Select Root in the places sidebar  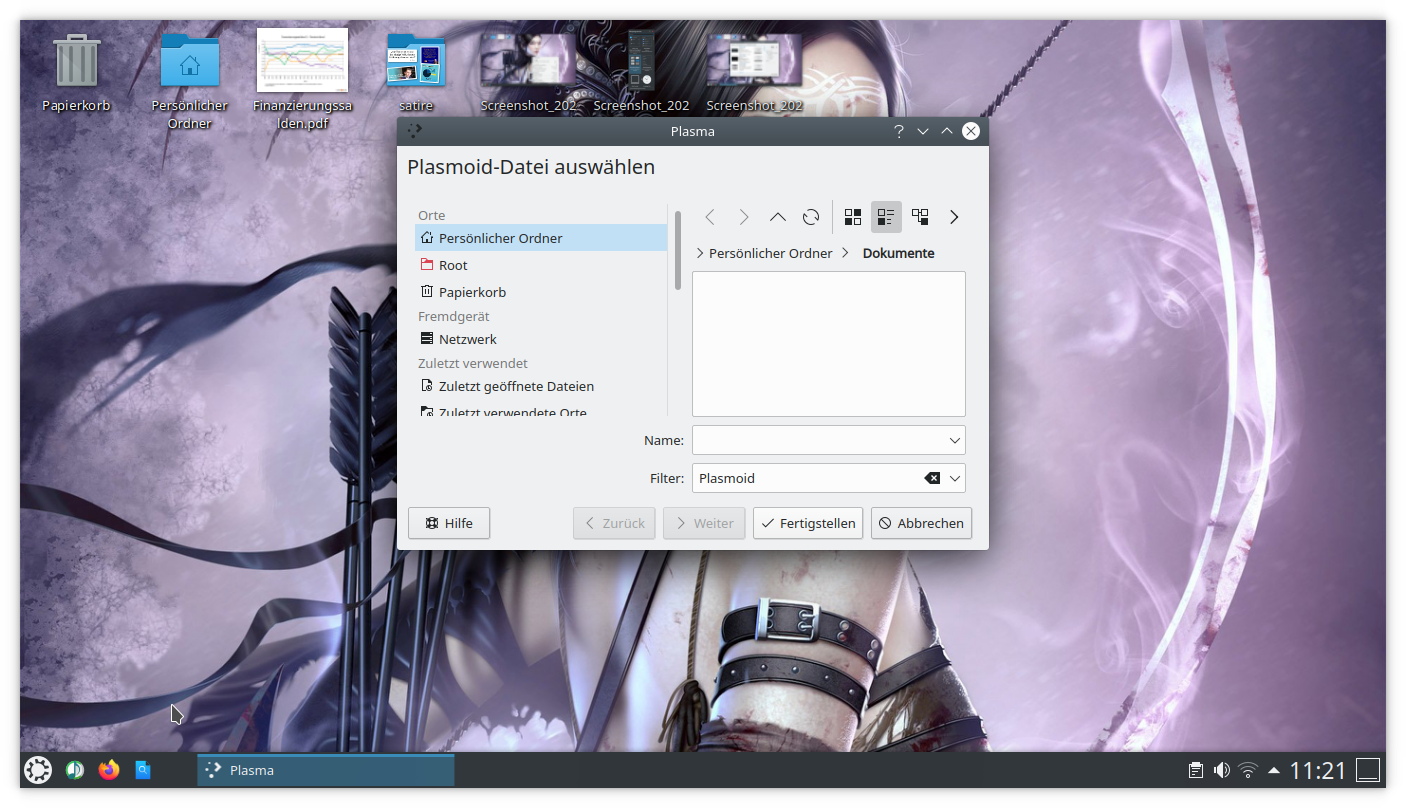(541, 265)
